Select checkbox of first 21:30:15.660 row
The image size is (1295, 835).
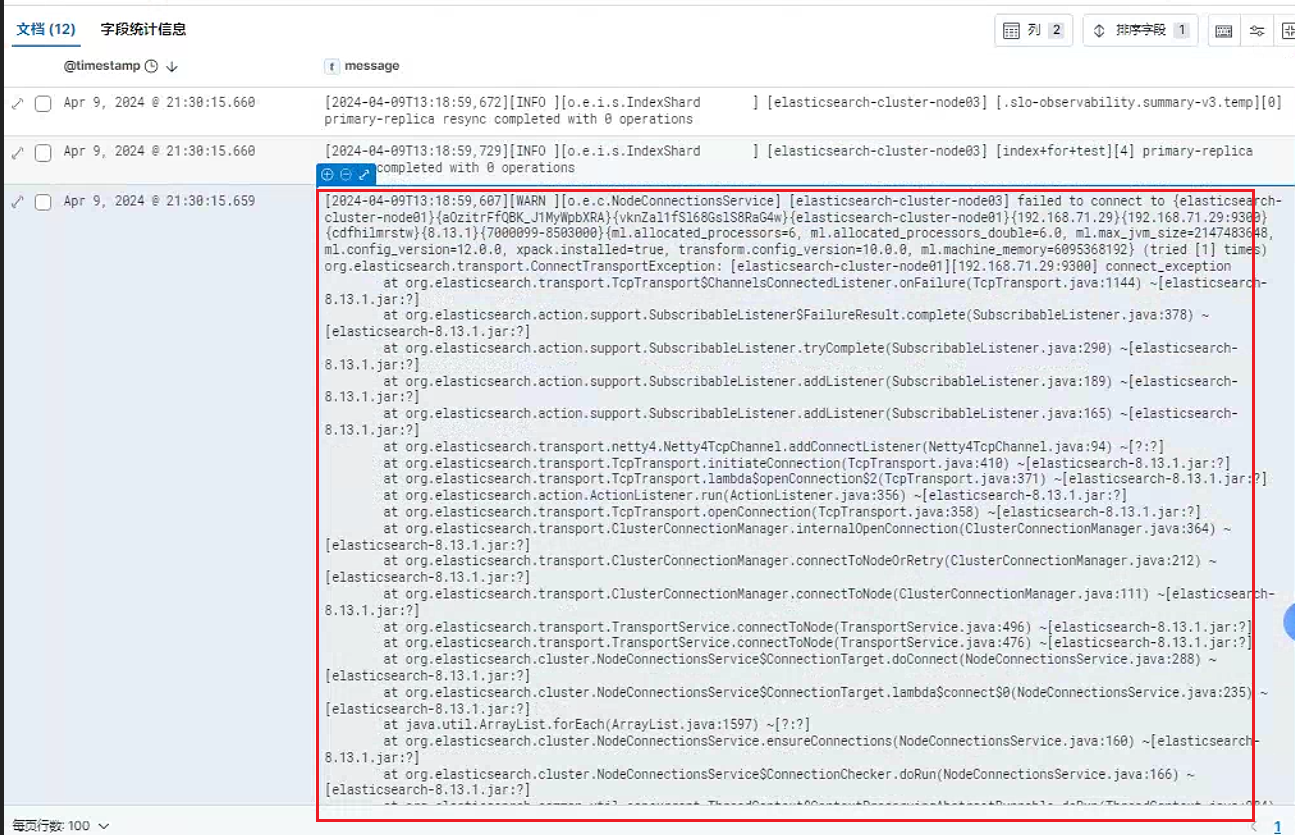pyautogui.click(x=43, y=103)
